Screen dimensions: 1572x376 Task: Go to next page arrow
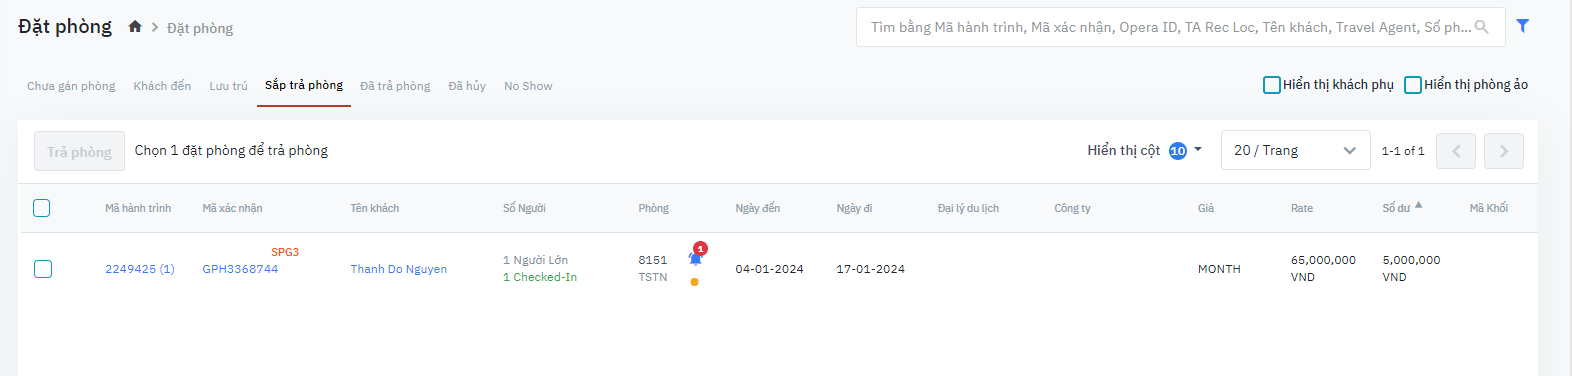pos(1504,151)
